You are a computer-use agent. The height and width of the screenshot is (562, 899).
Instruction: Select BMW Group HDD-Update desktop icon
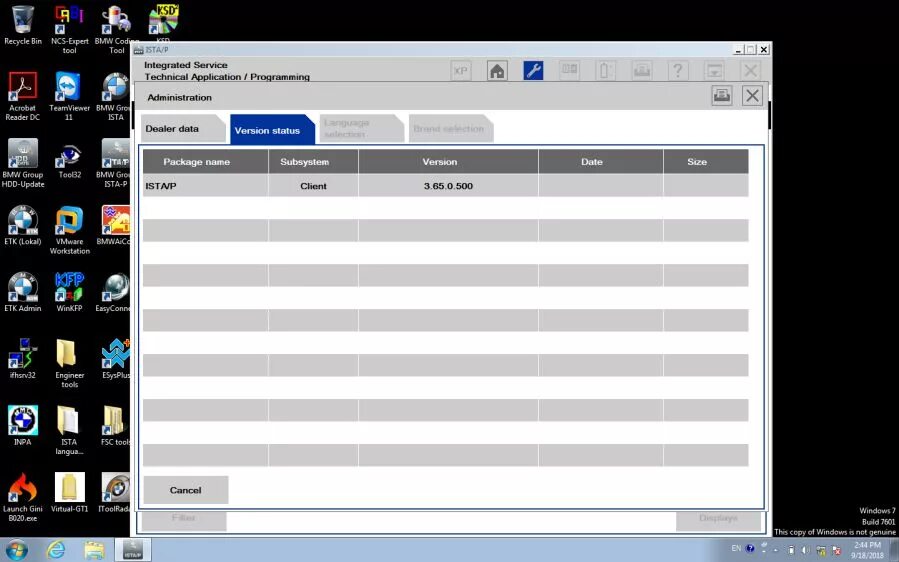coord(23,163)
